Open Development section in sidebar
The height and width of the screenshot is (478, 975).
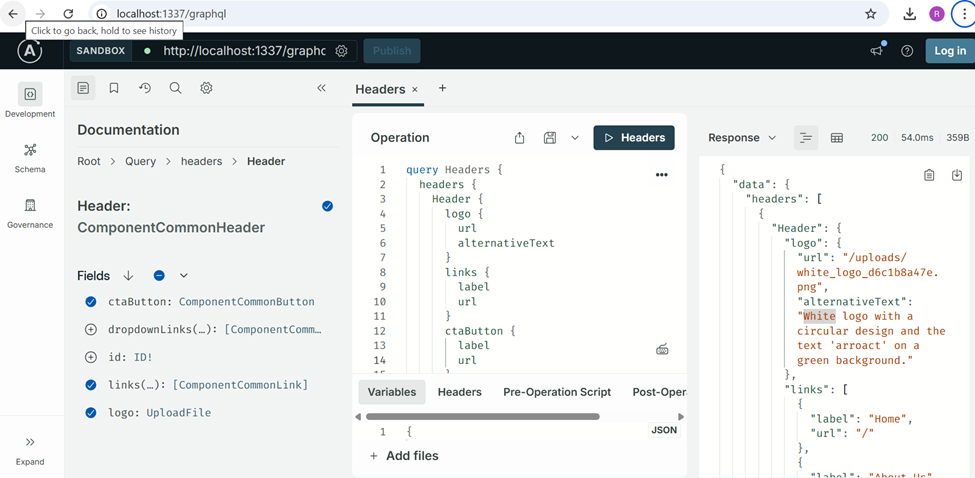point(30,101)
